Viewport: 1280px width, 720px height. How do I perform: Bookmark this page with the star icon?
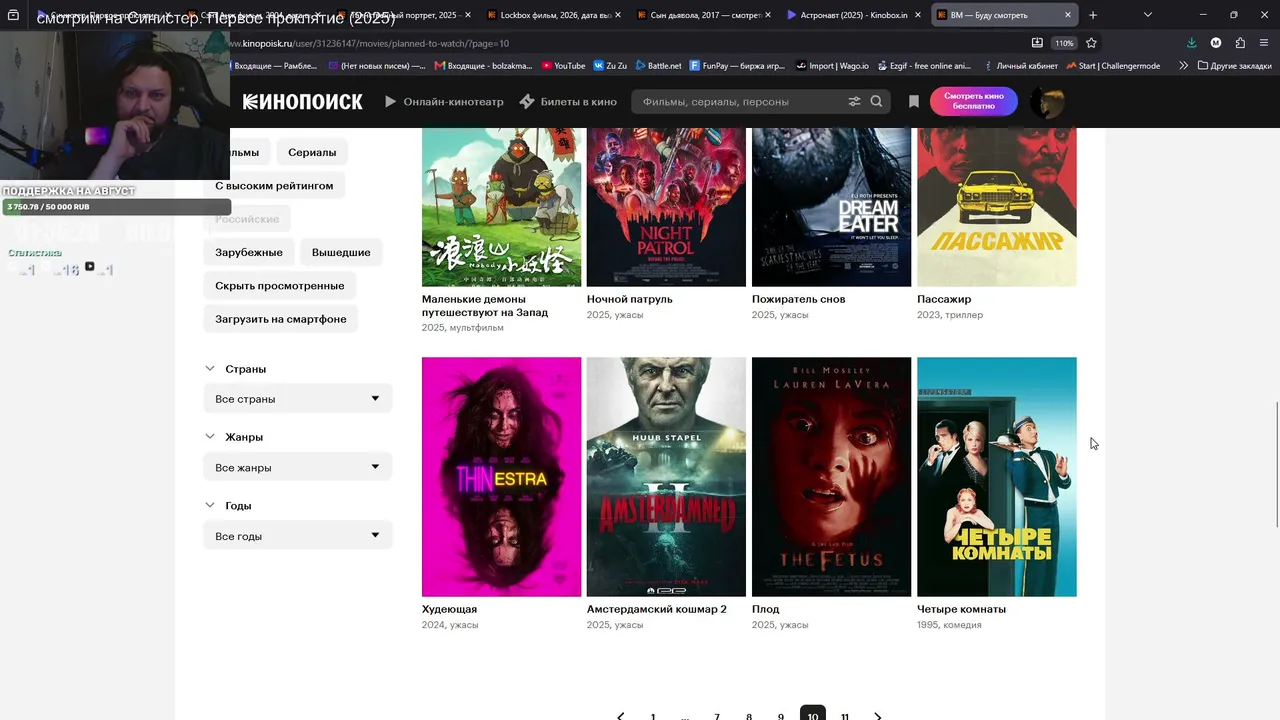pos(1091,43)
